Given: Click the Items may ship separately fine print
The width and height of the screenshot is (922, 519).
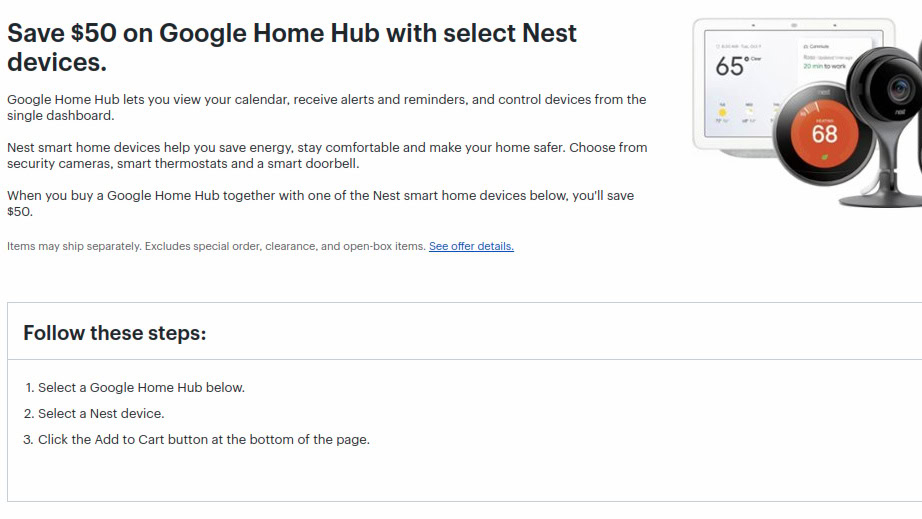Looking at the screenshot, I should pyautogui.click(x=216, y=246).
